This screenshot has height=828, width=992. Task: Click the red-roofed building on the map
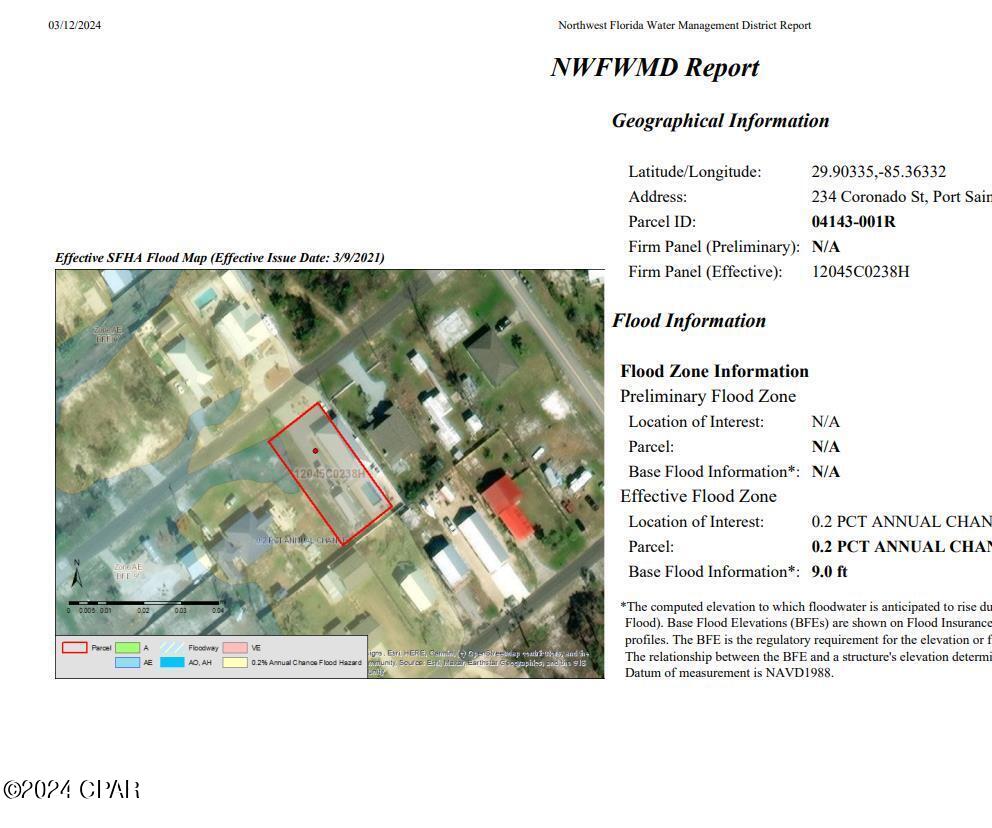[x=508, y=507]
